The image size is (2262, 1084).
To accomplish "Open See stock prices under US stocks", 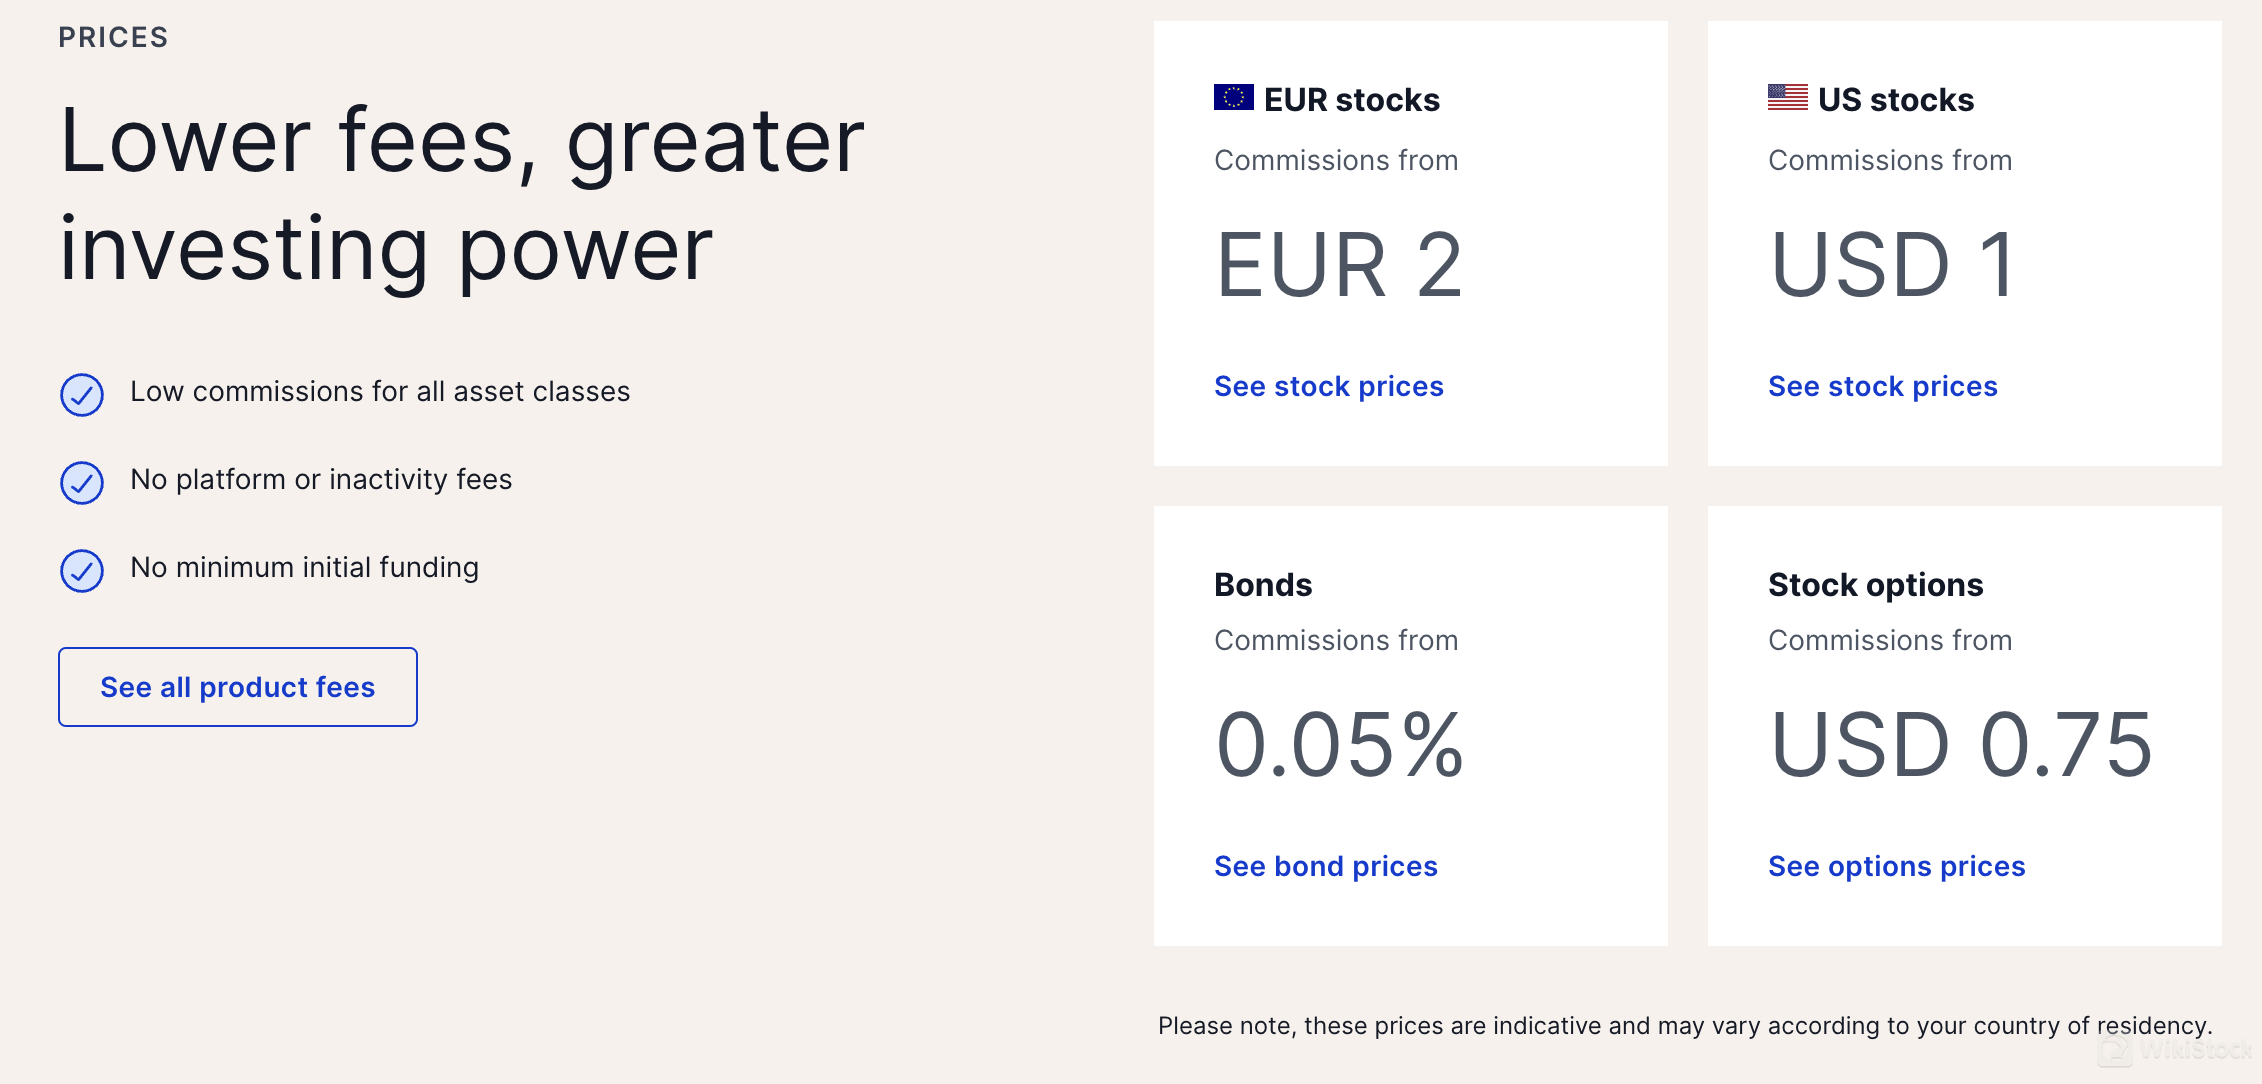I will point(1882,386).
